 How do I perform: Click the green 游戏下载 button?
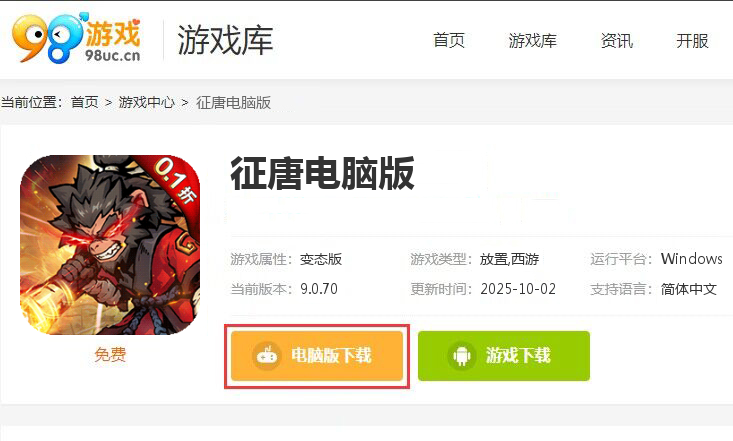(504, 356)
